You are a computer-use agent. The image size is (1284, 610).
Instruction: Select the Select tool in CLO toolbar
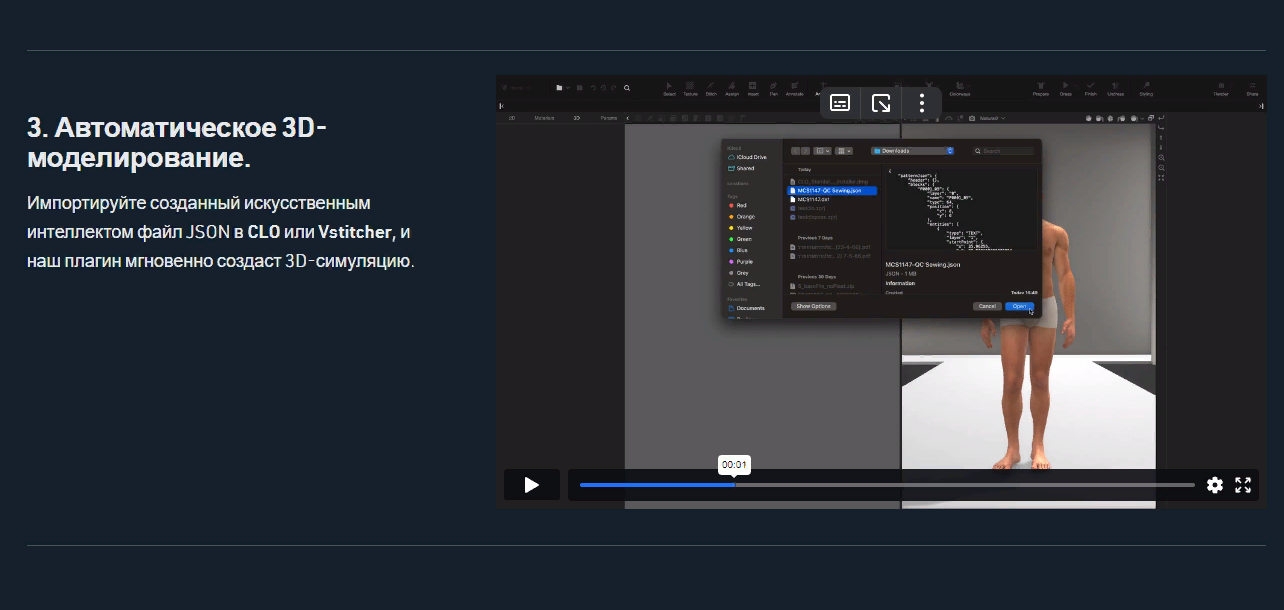coord(669,88)
